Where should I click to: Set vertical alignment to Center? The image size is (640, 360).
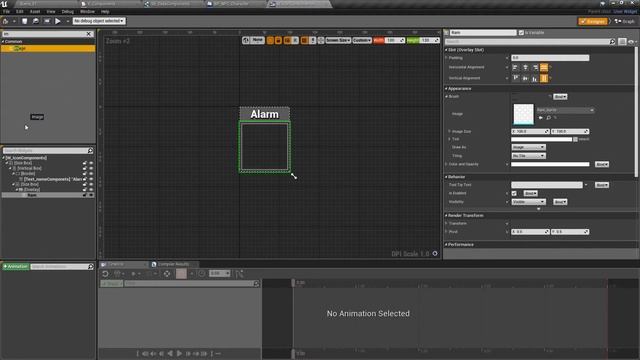(x=525, y=78)
